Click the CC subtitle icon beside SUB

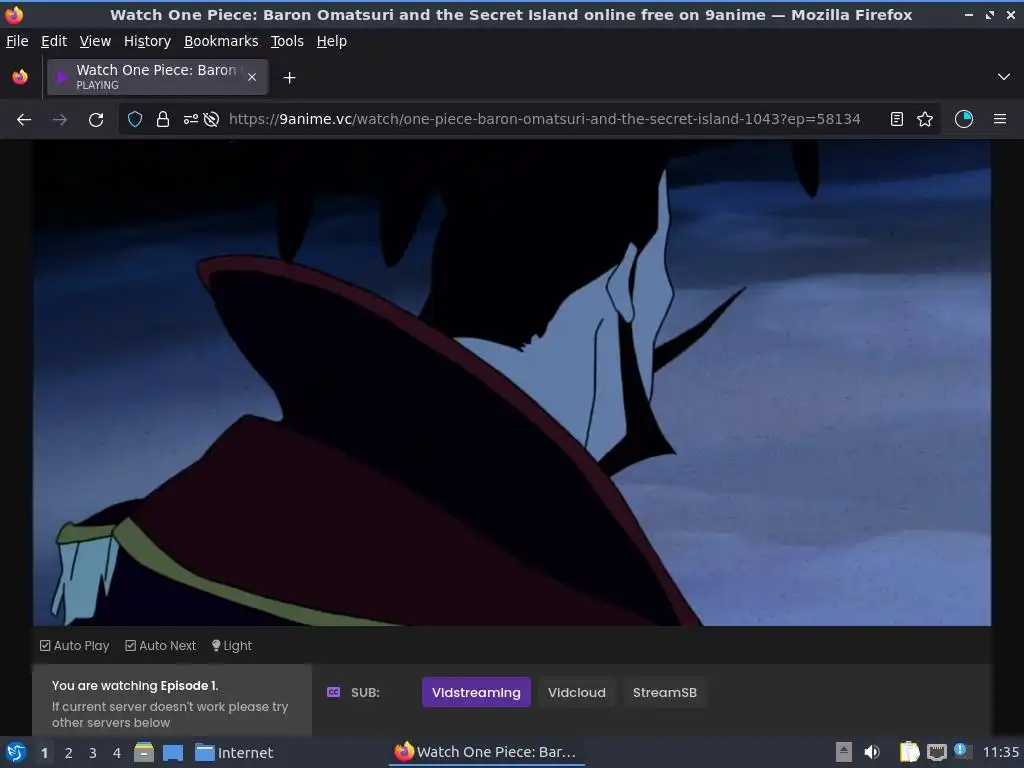tap(334, 692)
